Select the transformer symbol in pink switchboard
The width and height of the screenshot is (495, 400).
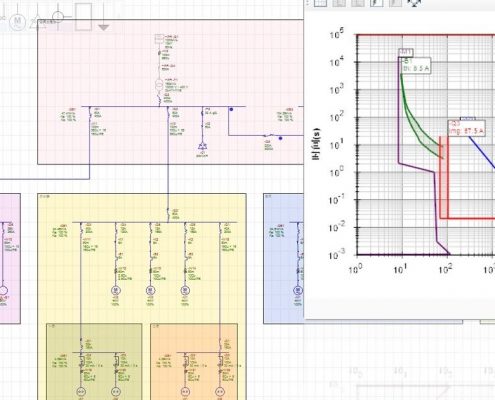[159, 85]
